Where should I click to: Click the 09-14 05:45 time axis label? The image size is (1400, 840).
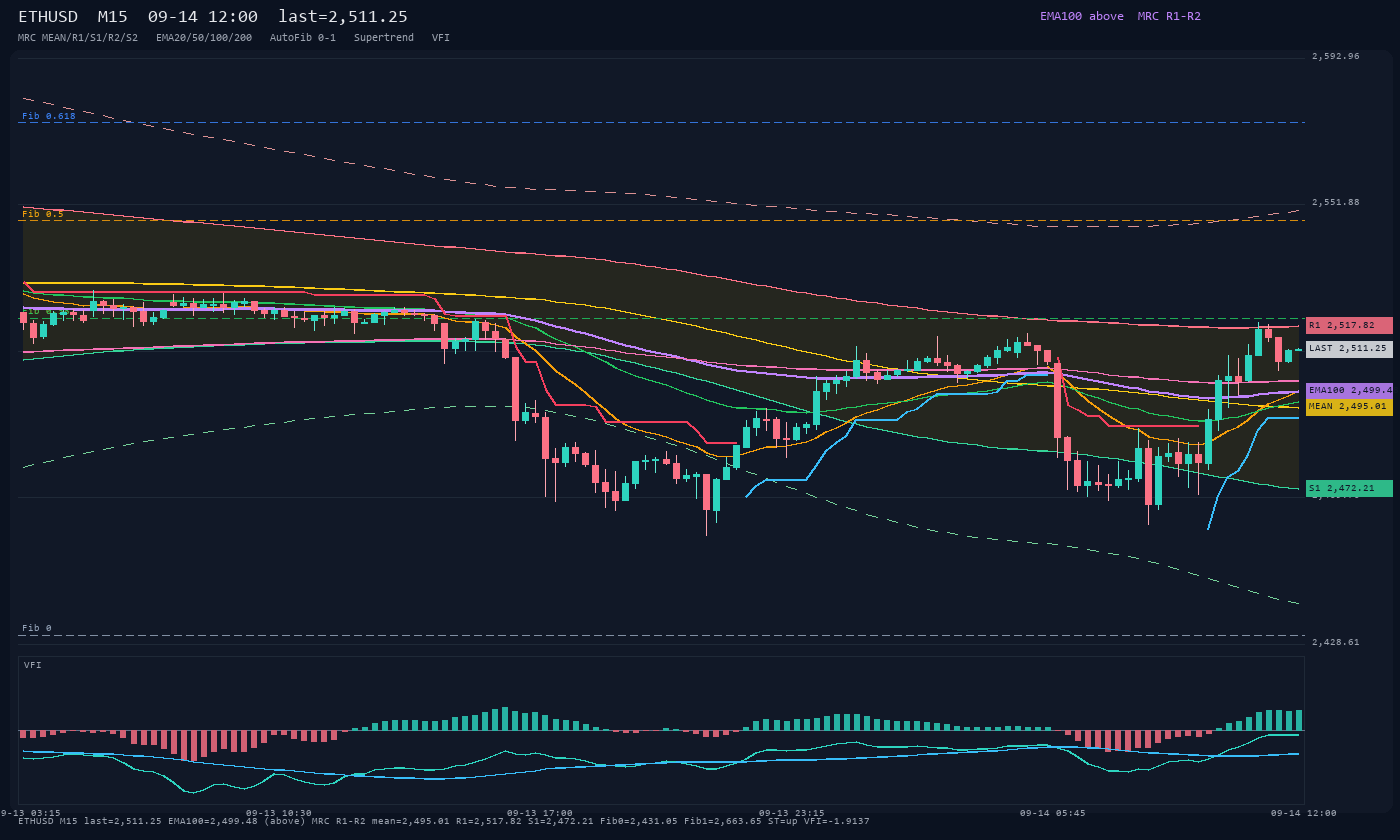1053,813
